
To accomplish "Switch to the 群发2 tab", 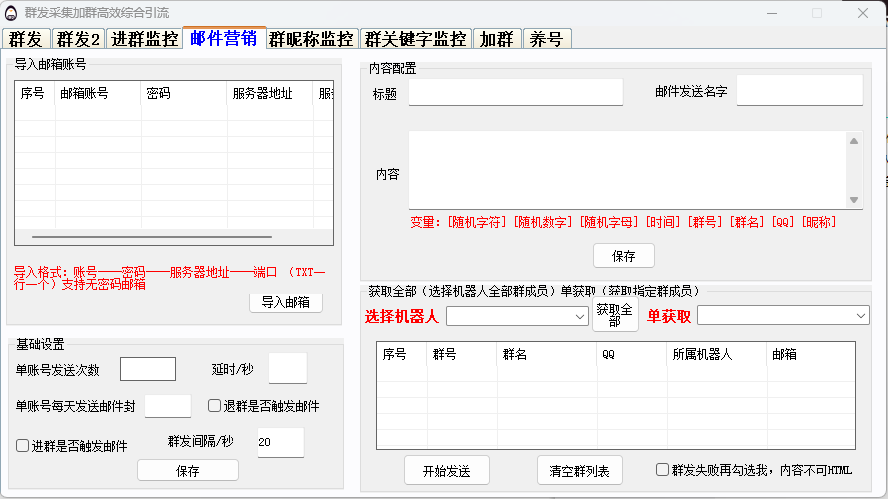I will coord(77,39).
